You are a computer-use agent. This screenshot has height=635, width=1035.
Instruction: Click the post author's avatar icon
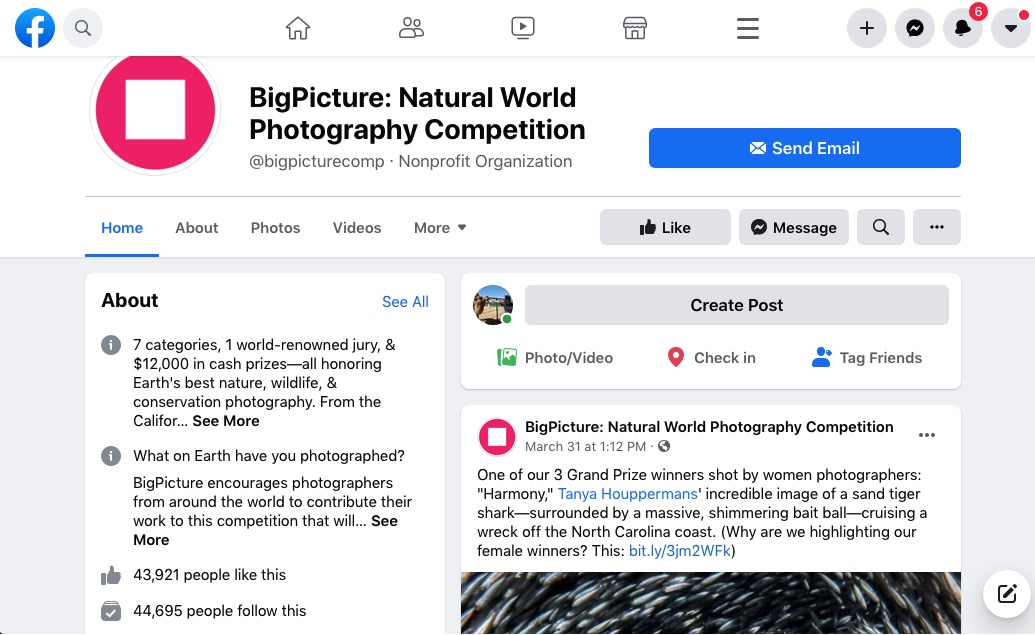pyautogui.click(x=496, y=436)
